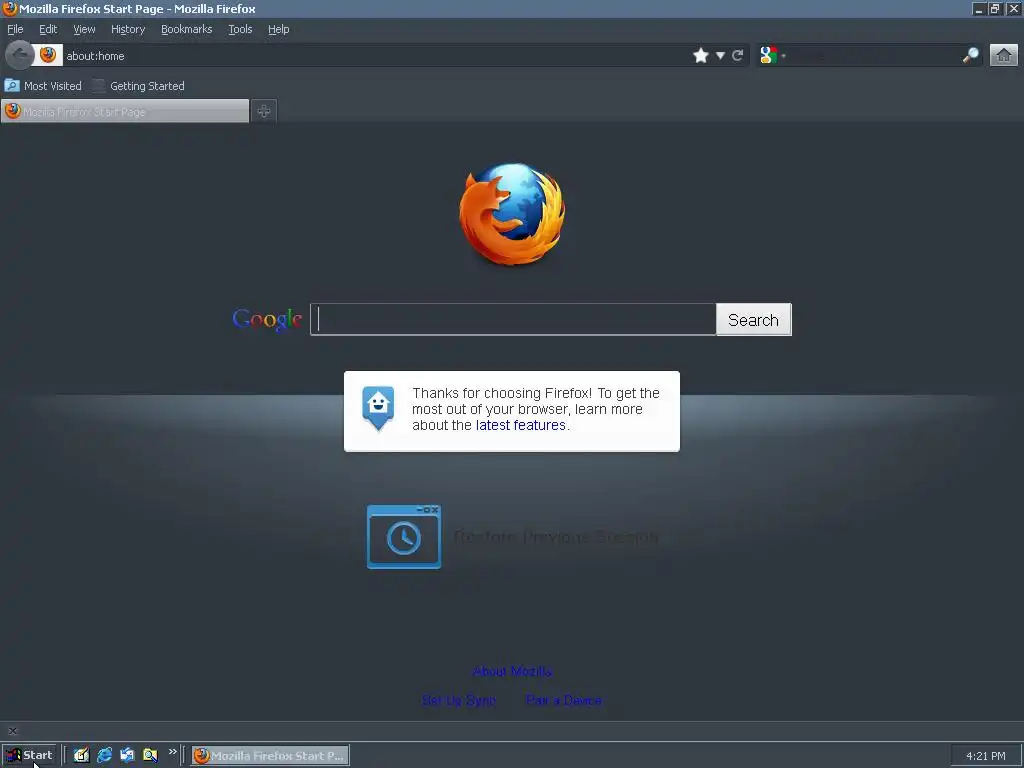Click the Restore Previous Session clock icon

(404, 537)
